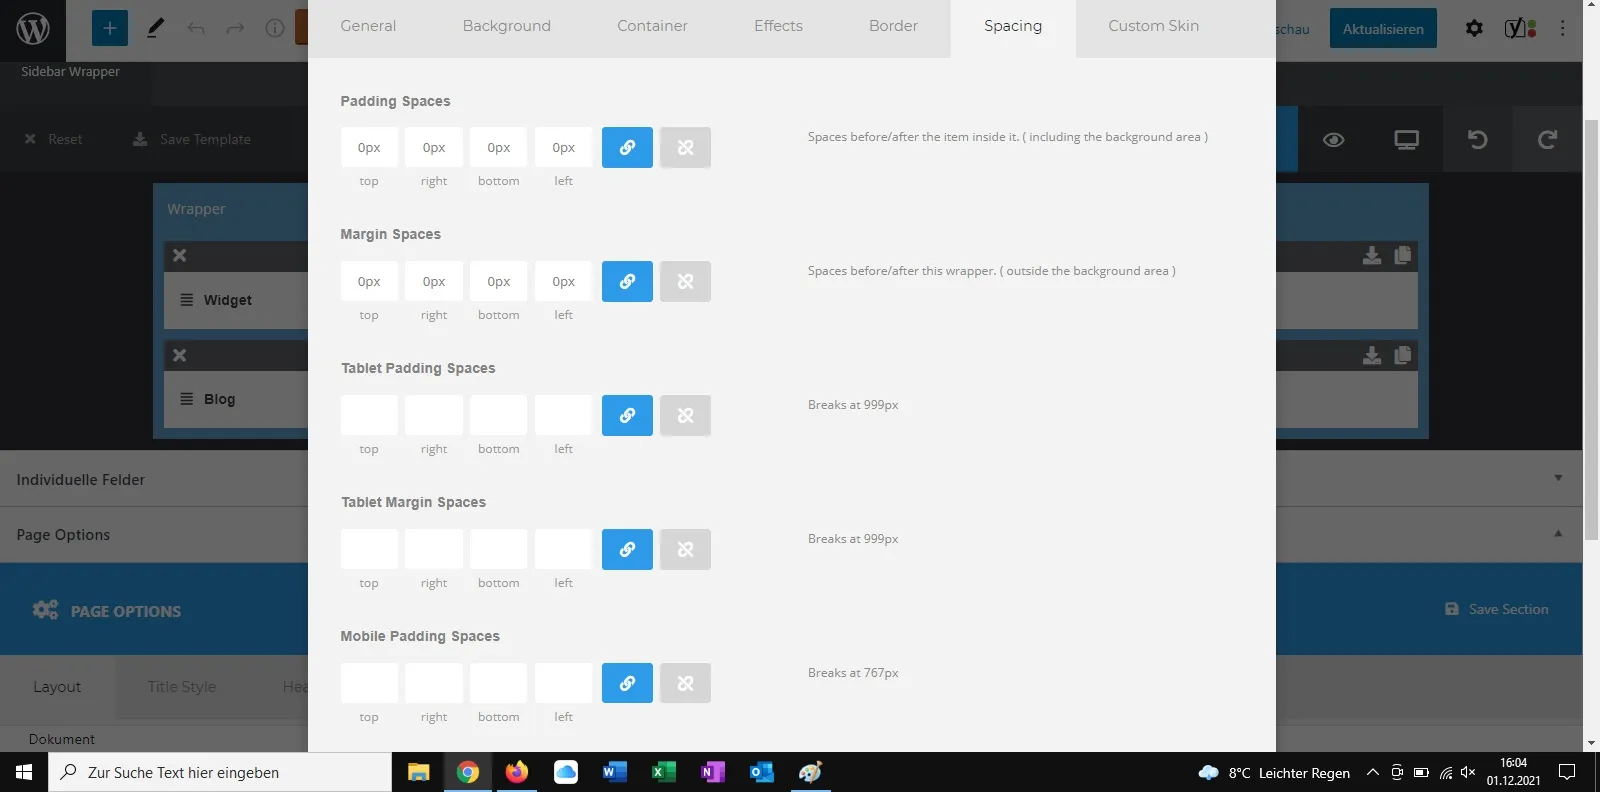Click the Padding Spaces top input field
1600x792 pixels.
[369, 147]
